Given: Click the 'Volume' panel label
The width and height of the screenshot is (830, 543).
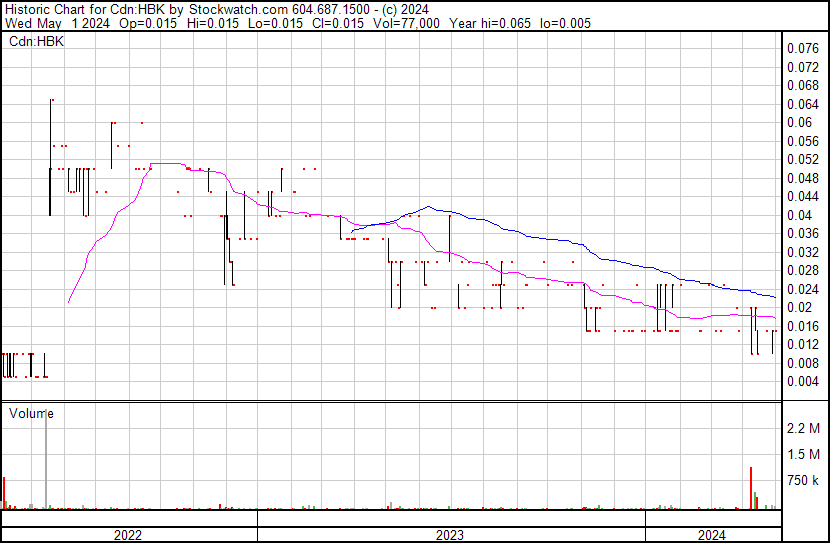Looking at the screenshot, I should click(31, 413).
